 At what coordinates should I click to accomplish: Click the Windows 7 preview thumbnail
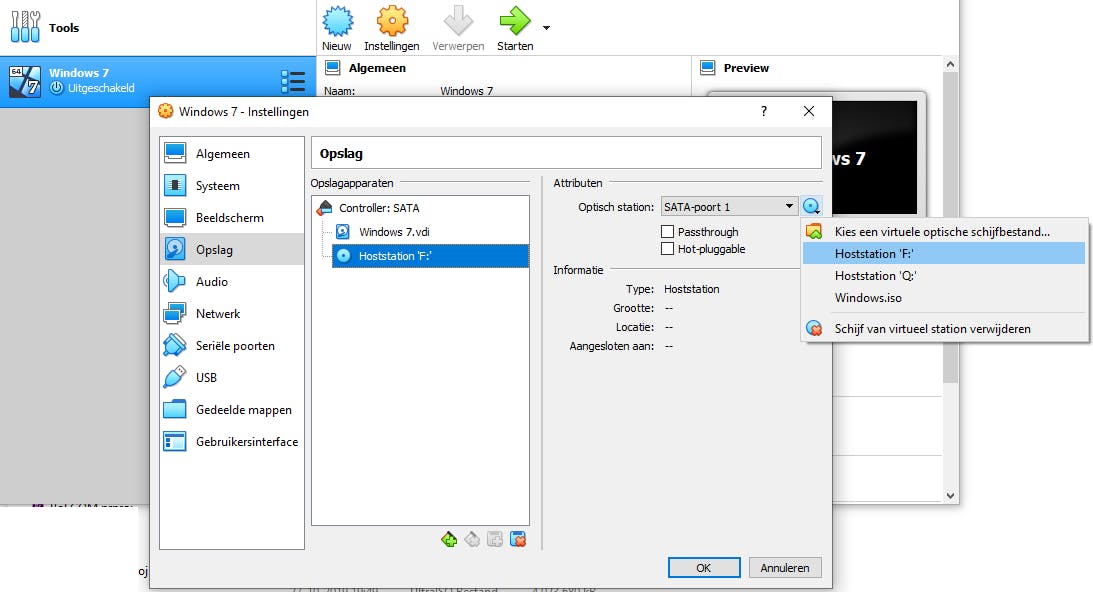click(x=875, y=158)
